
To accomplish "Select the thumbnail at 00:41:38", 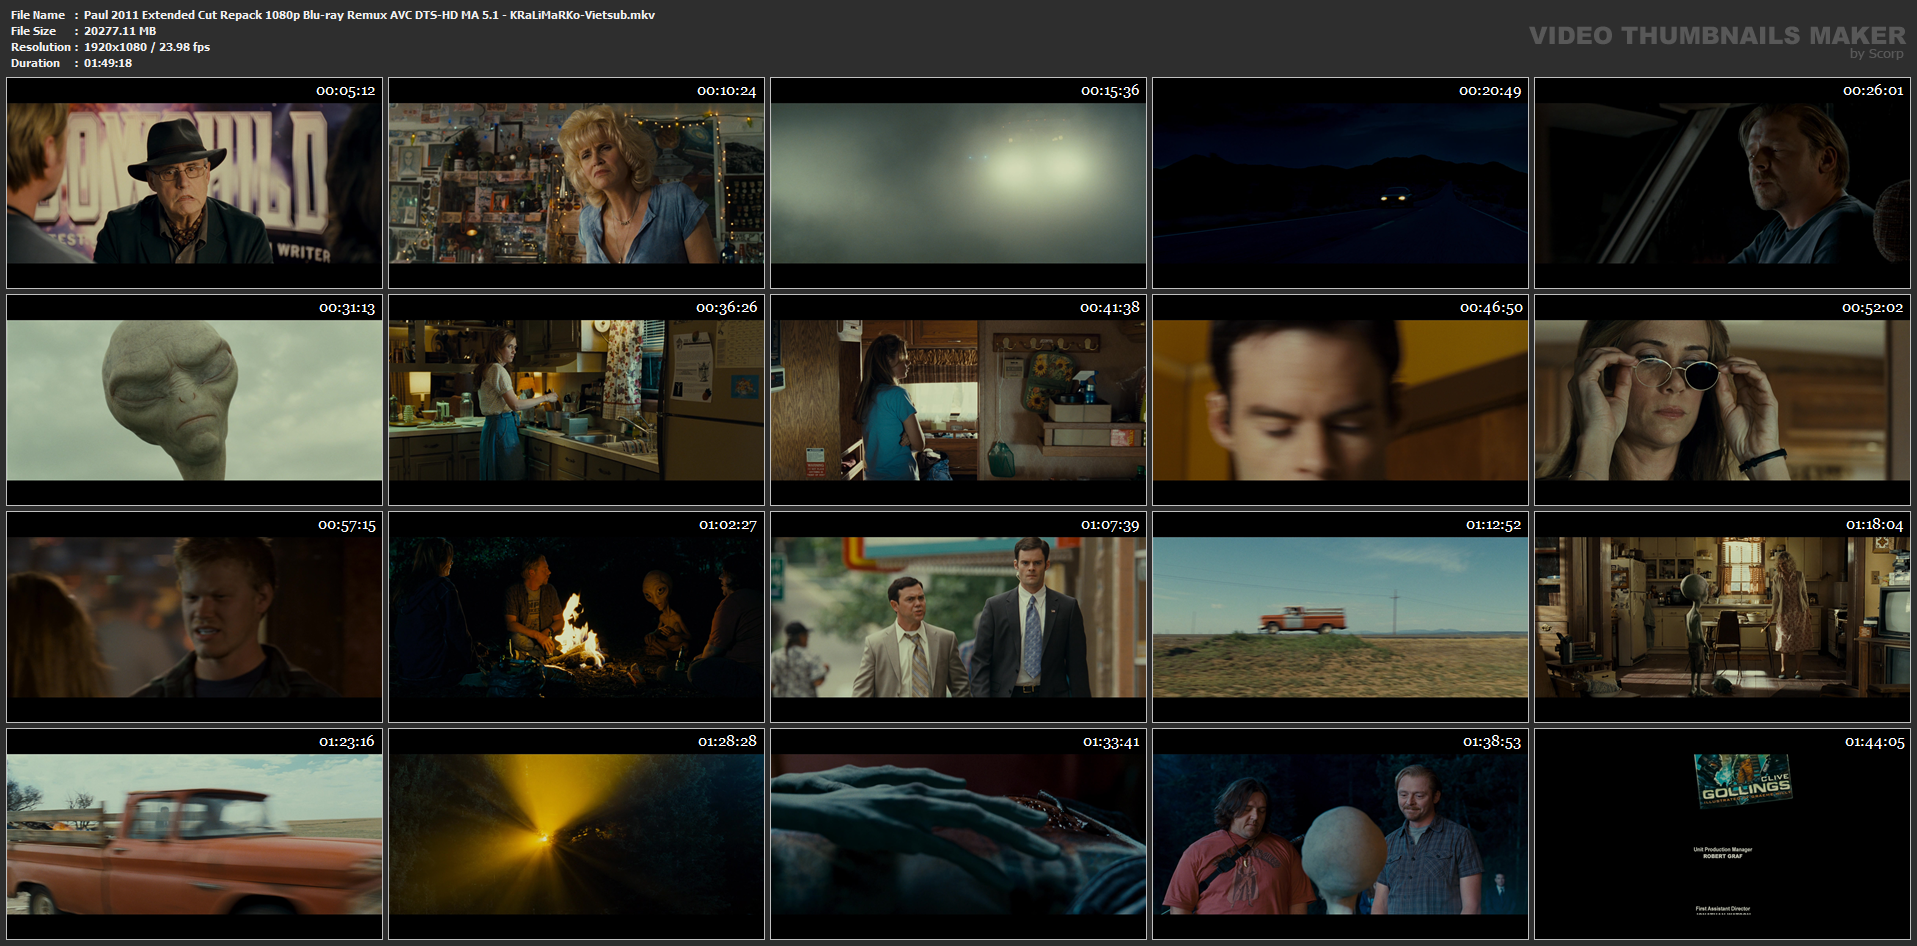I will point(958,400).
